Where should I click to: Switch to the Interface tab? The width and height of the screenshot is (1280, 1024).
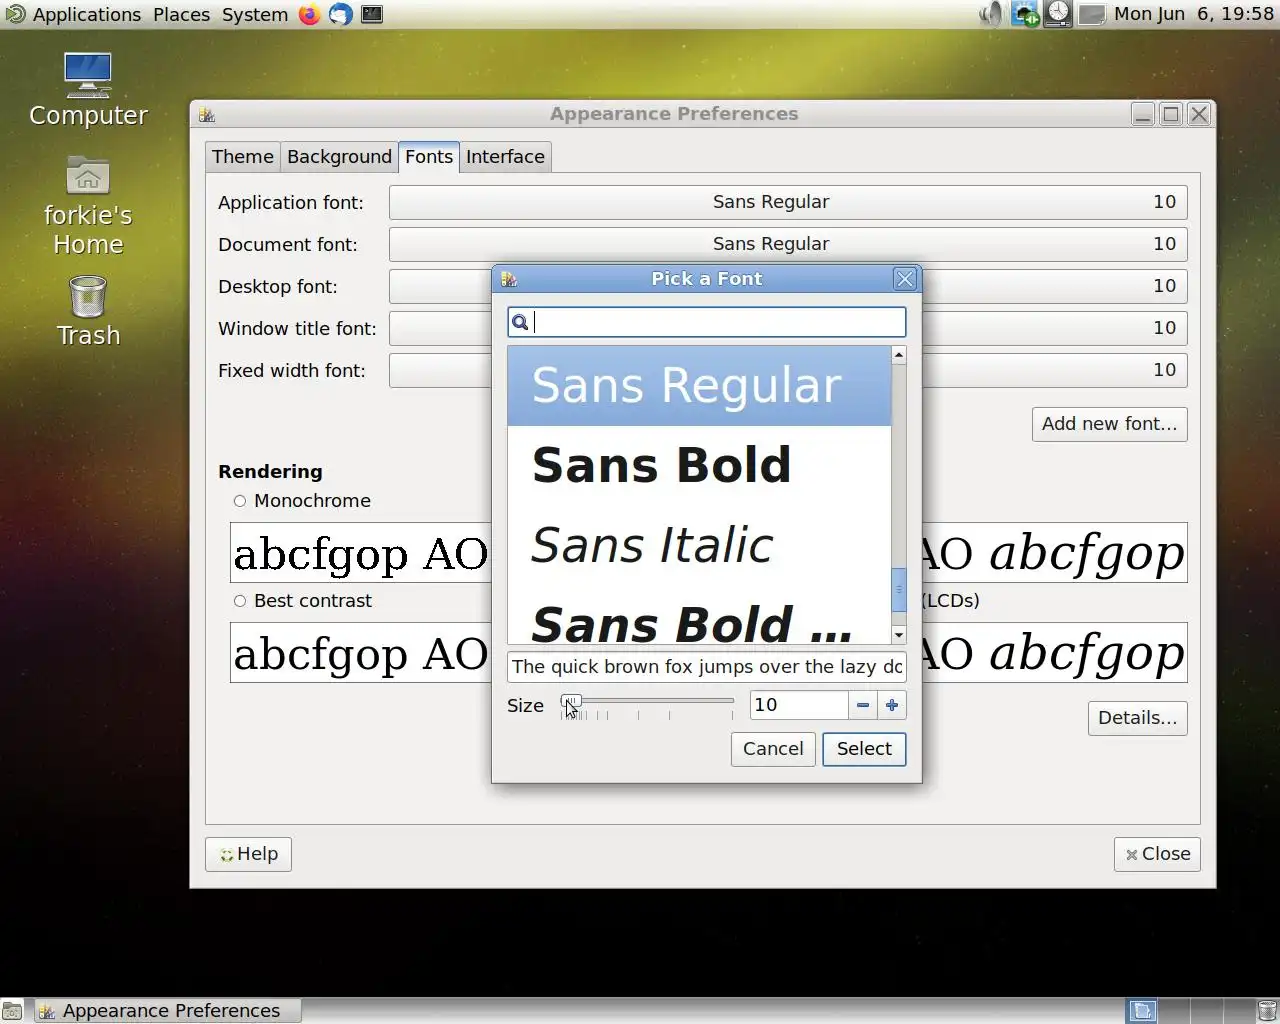click(505, 157)
